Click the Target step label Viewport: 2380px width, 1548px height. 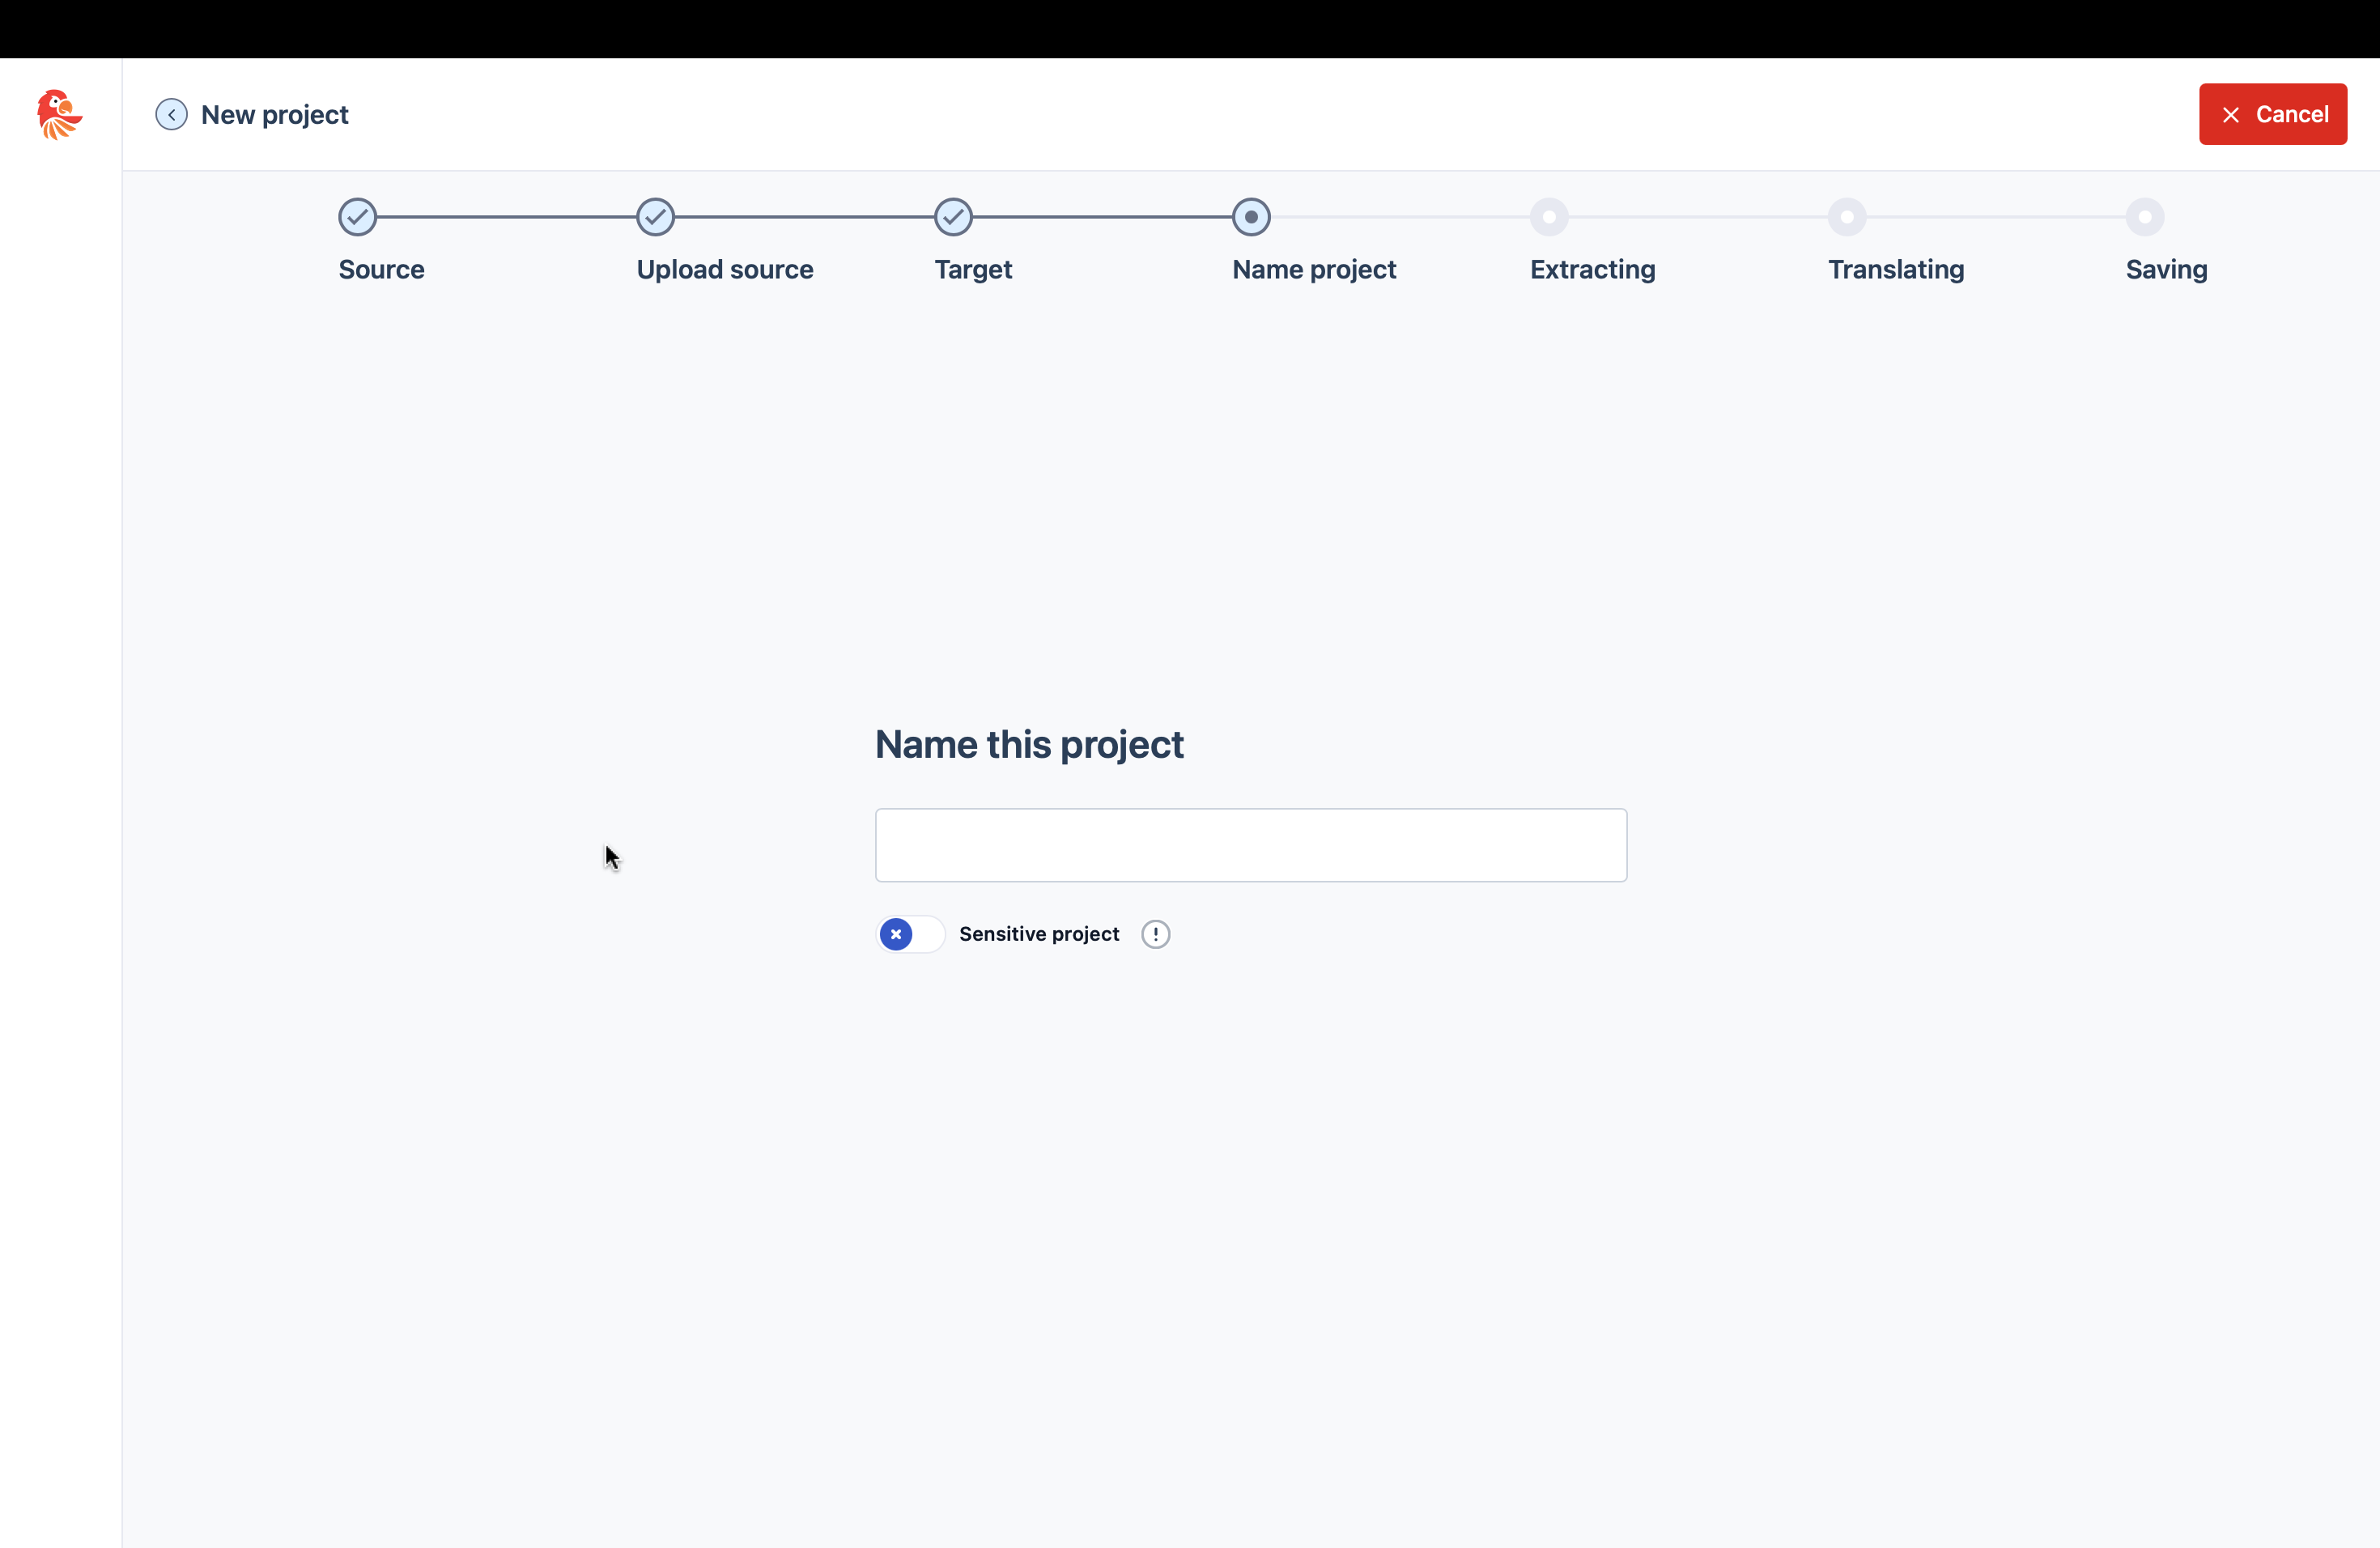click(x=972, y=270)
